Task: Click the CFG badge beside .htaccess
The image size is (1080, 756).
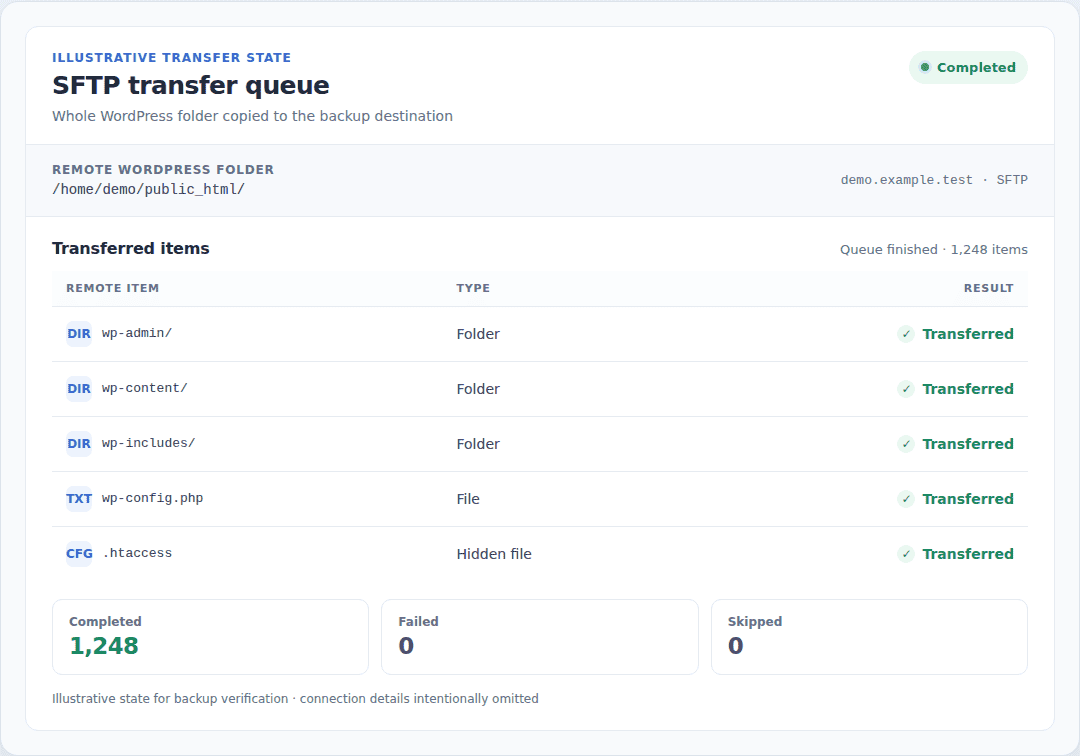Action: (79, 554)
